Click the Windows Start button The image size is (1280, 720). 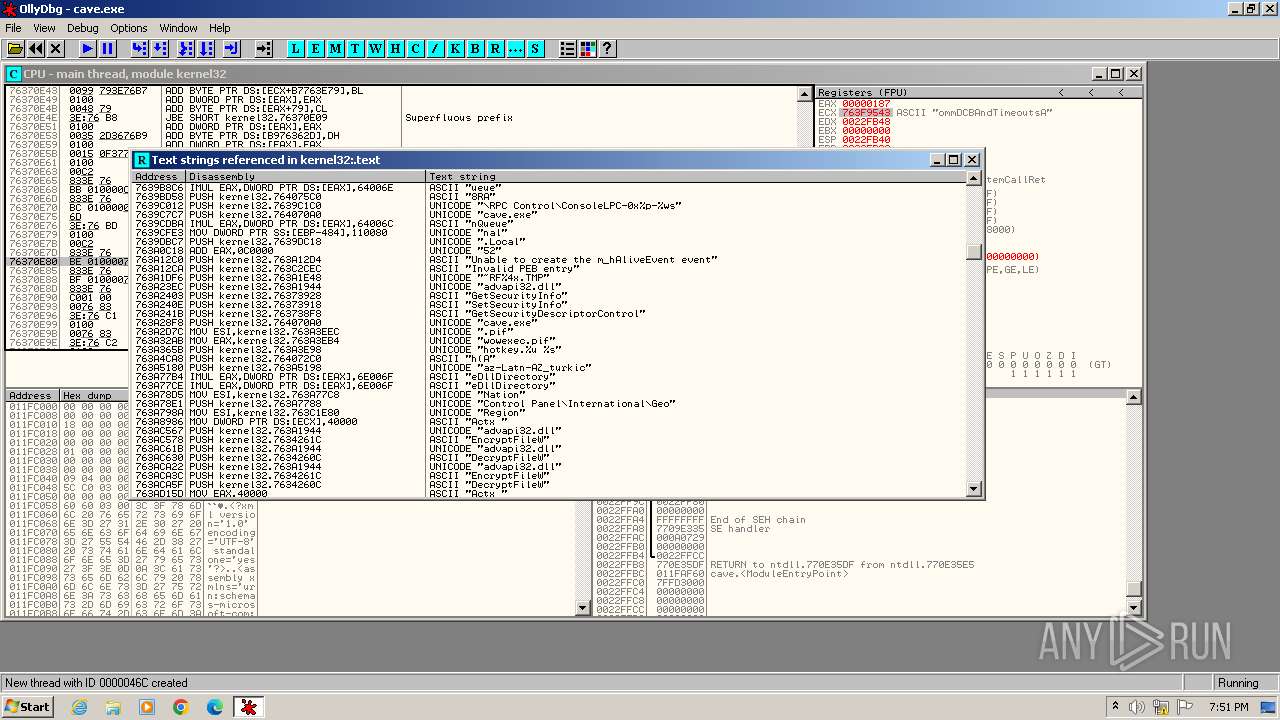tap(27, 706)
